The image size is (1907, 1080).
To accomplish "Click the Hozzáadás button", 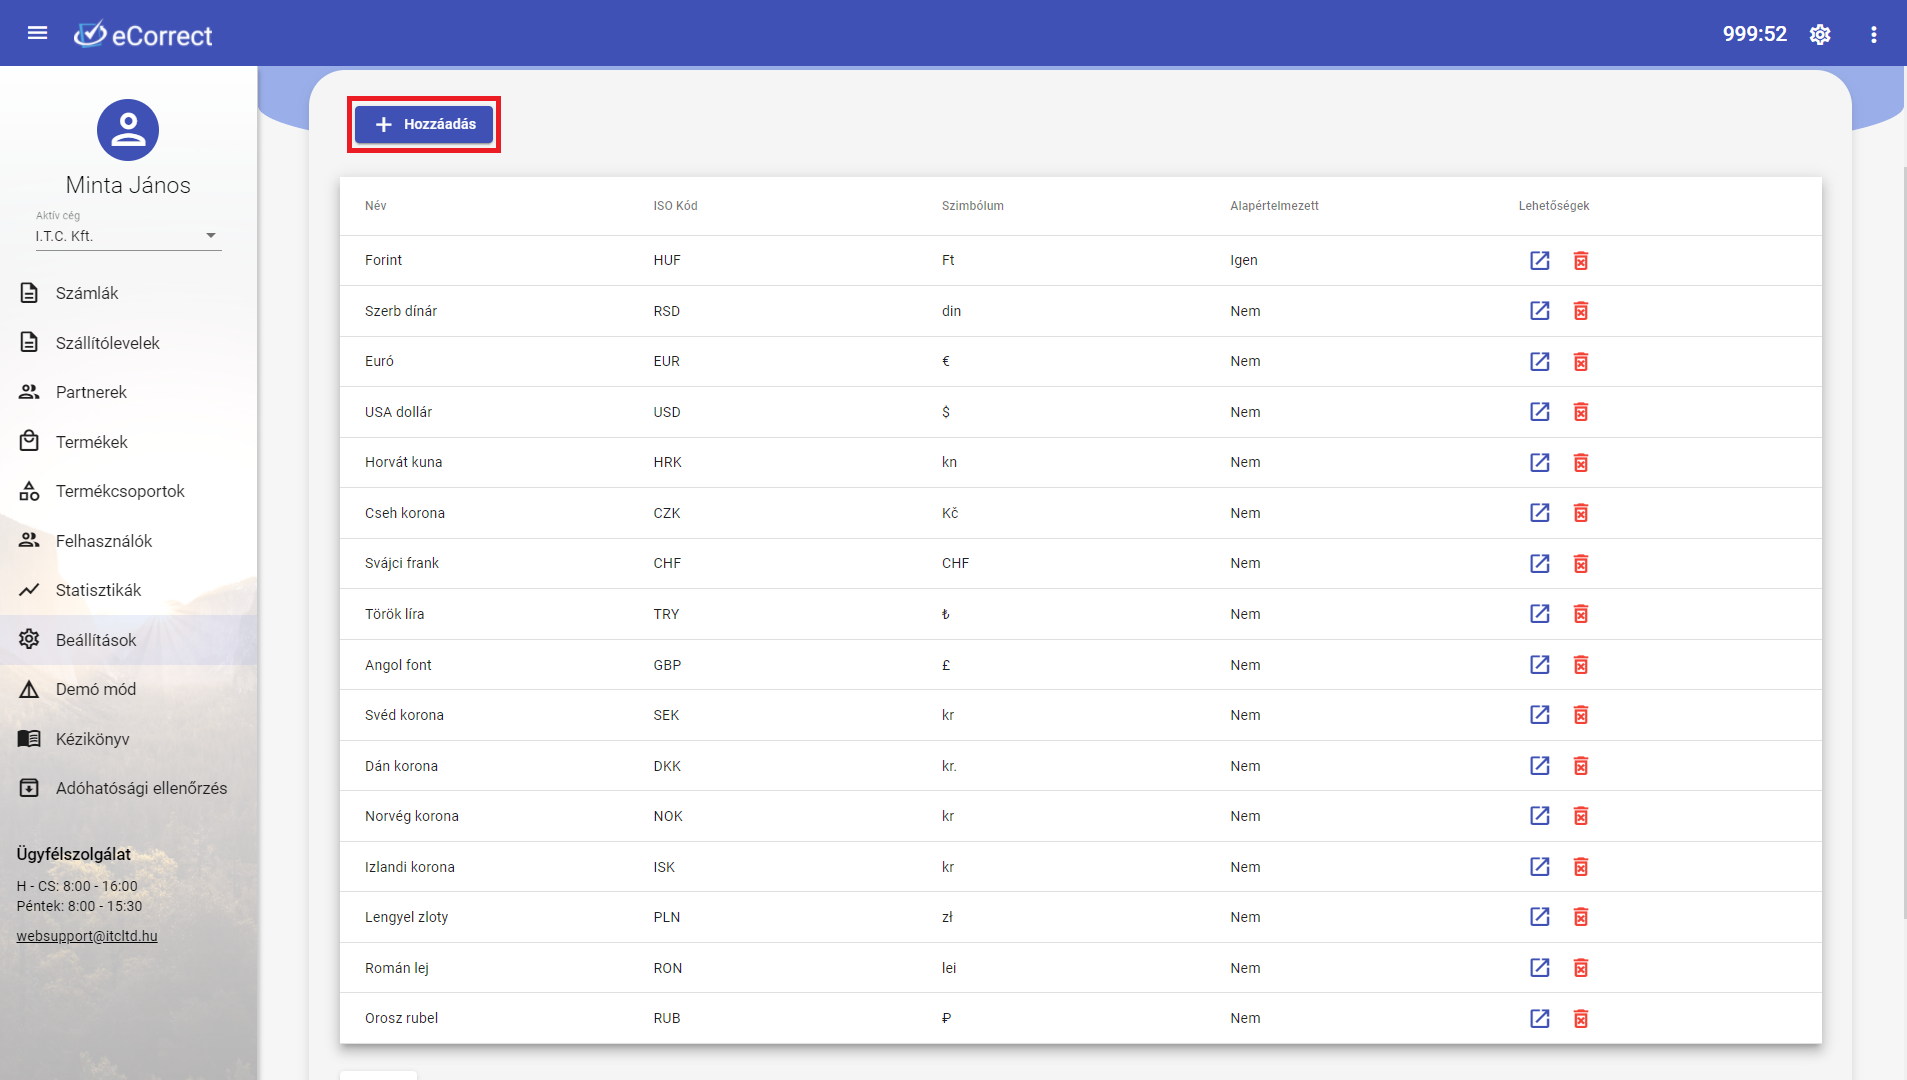I will pyautogui.click(x=424, y=124).
